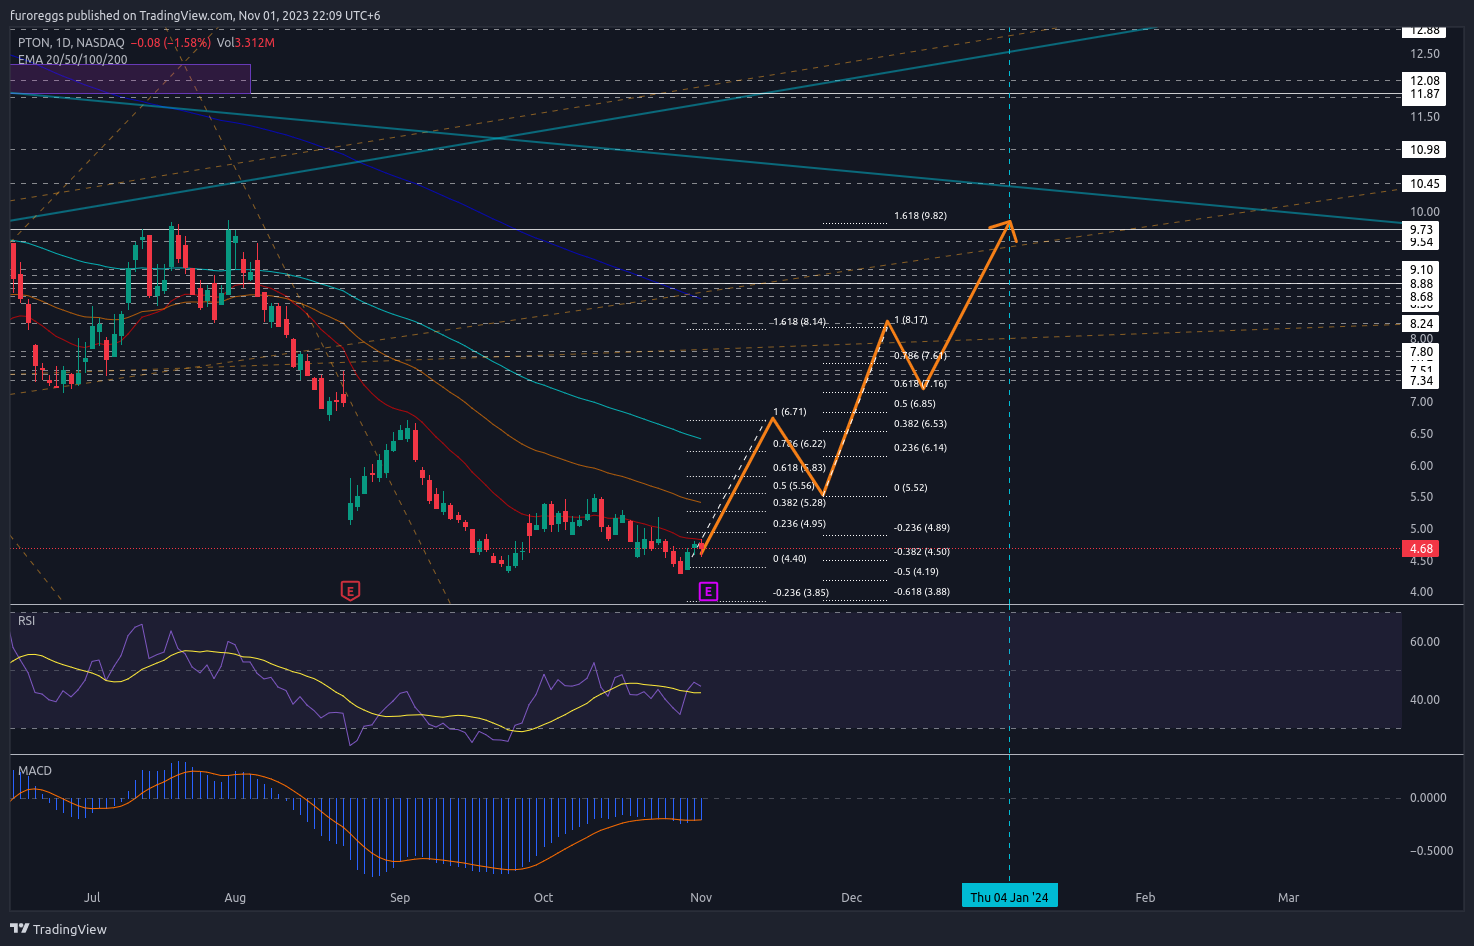Click the purple earnings E marker near November

pyautogui.click(x=708, y=592)
